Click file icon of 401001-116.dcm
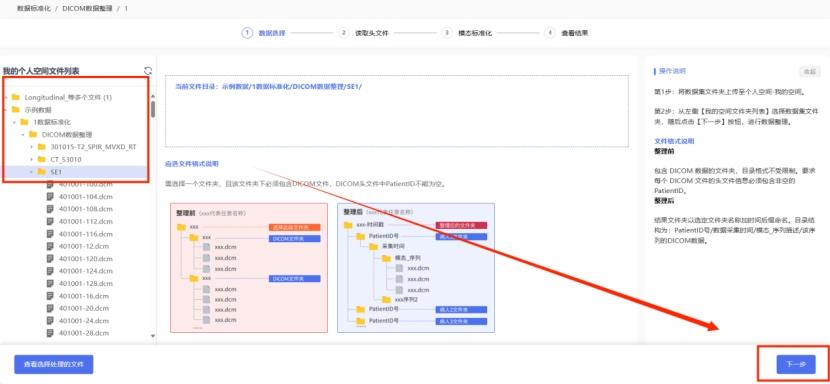The height and width of the screenshot is (384, 830). [50, 234]
